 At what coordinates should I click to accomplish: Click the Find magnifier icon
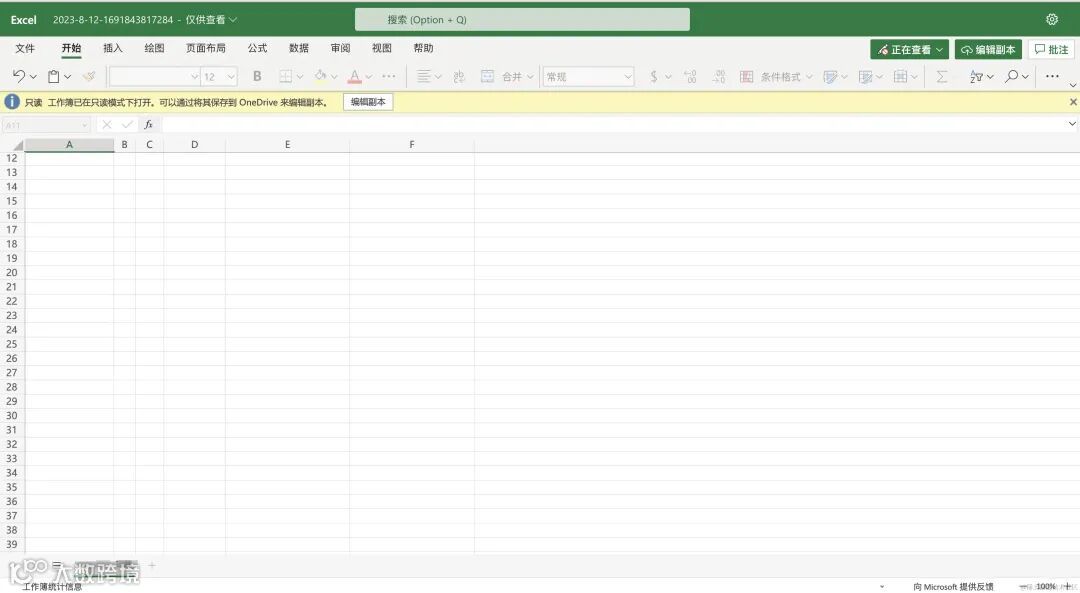click(x=1011, y=76)
